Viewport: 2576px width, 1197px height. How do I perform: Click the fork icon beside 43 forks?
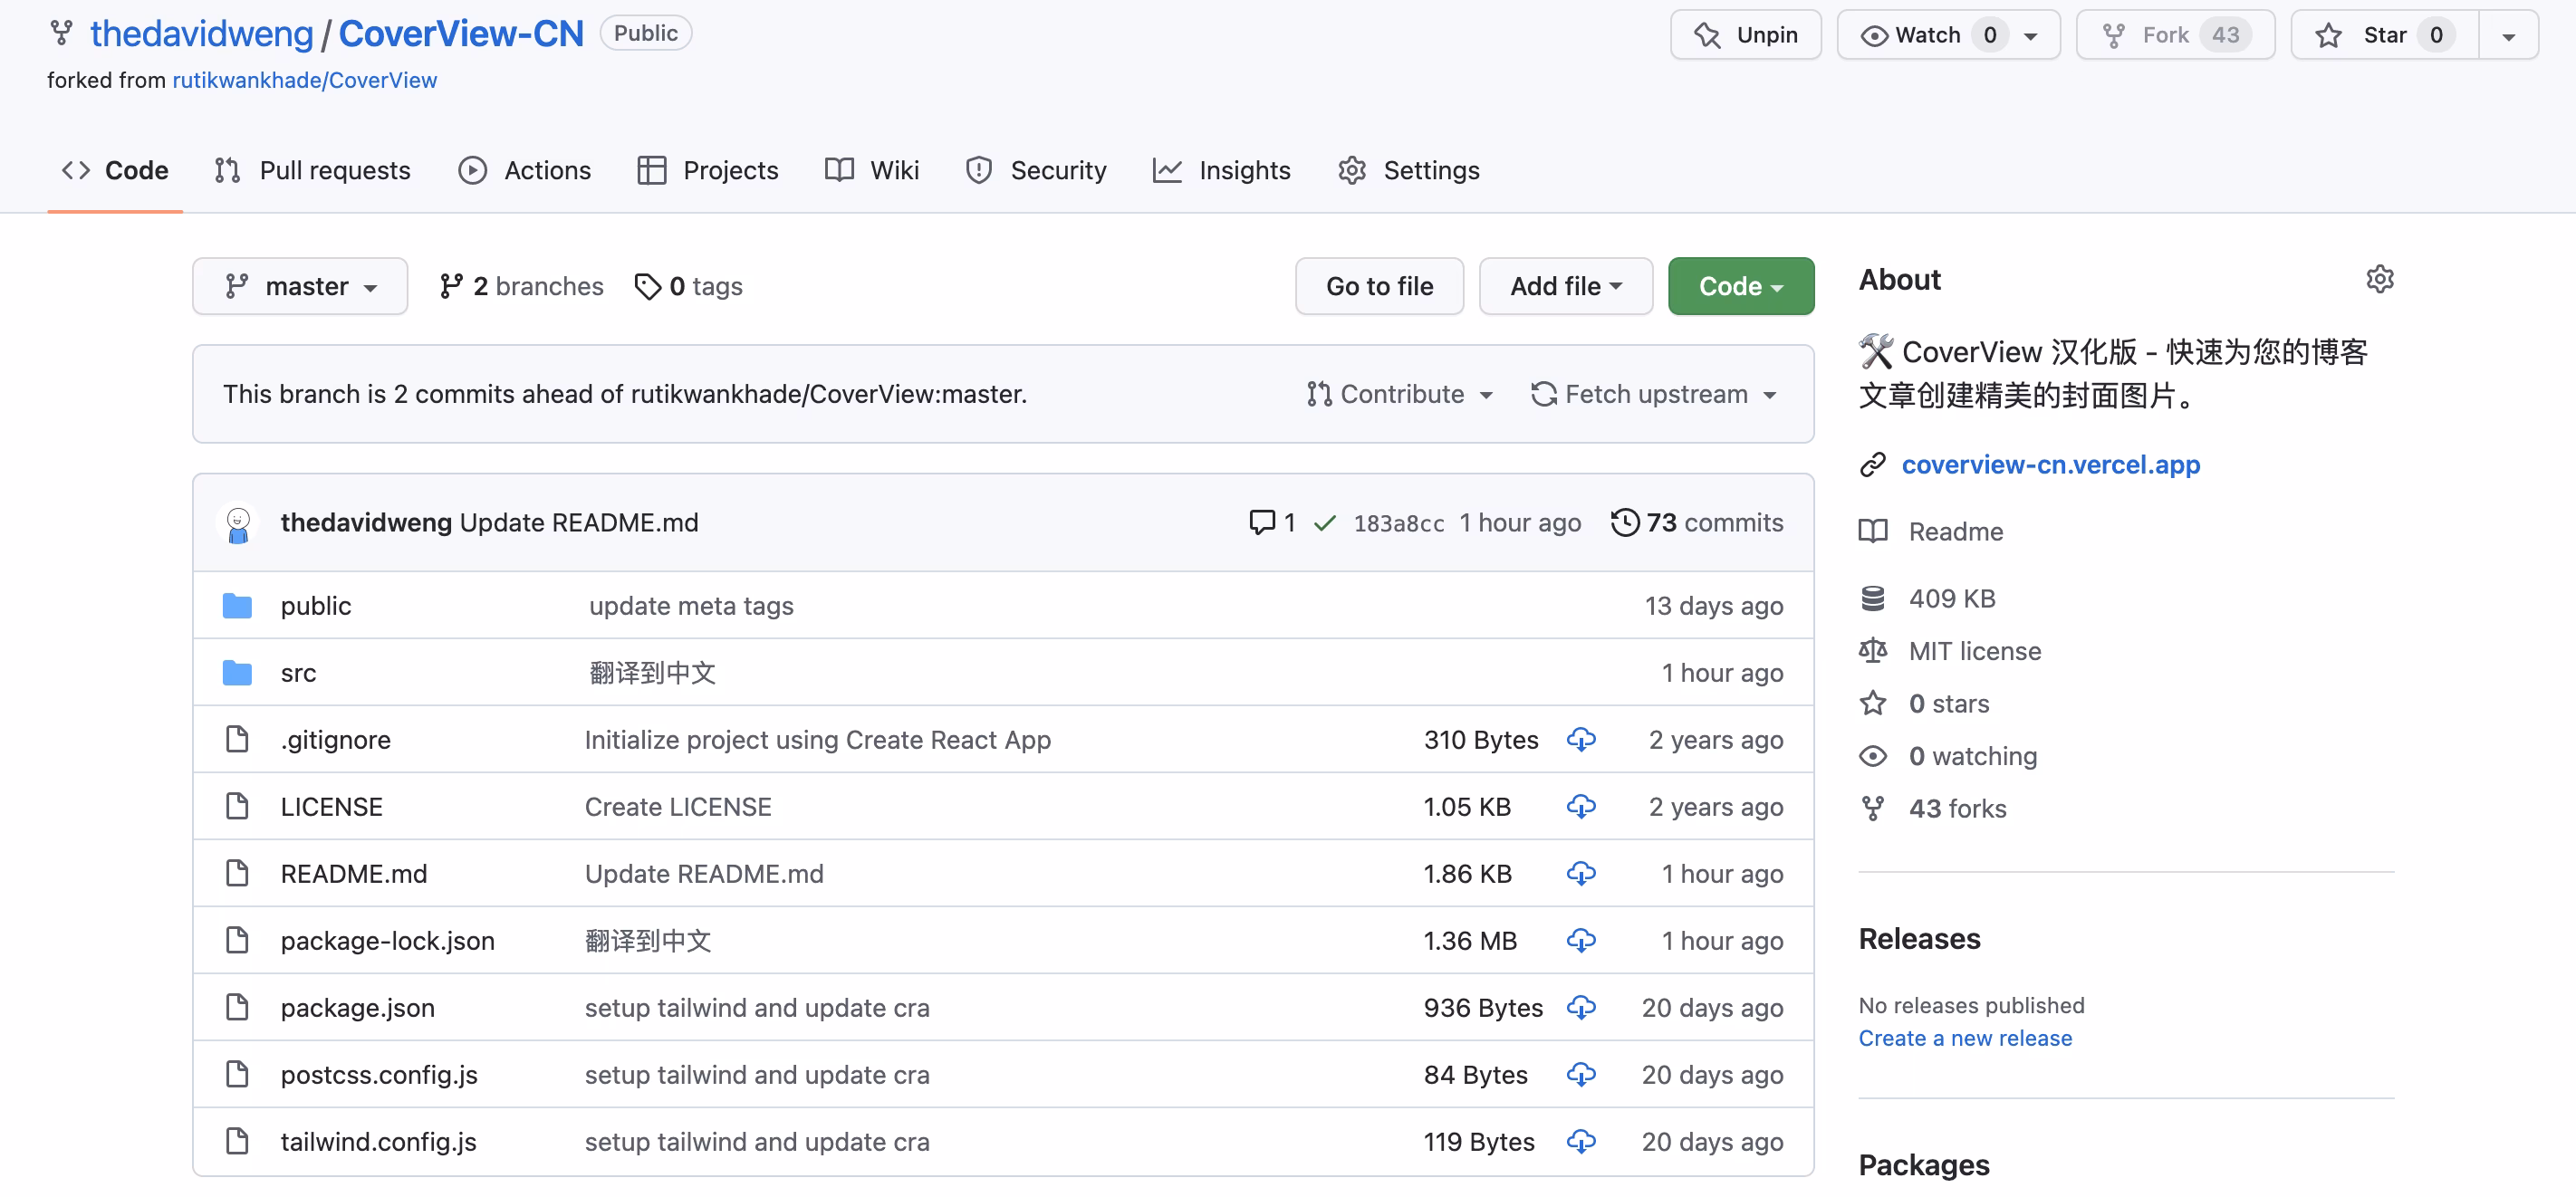pyautogui.click(x=1872, y=808)
